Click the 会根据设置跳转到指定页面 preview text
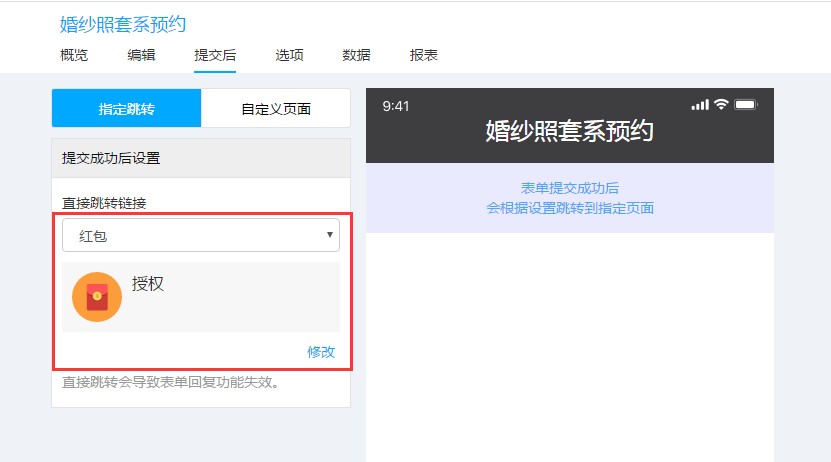This screenshot has height=462, width=831. tap(570, 208)
